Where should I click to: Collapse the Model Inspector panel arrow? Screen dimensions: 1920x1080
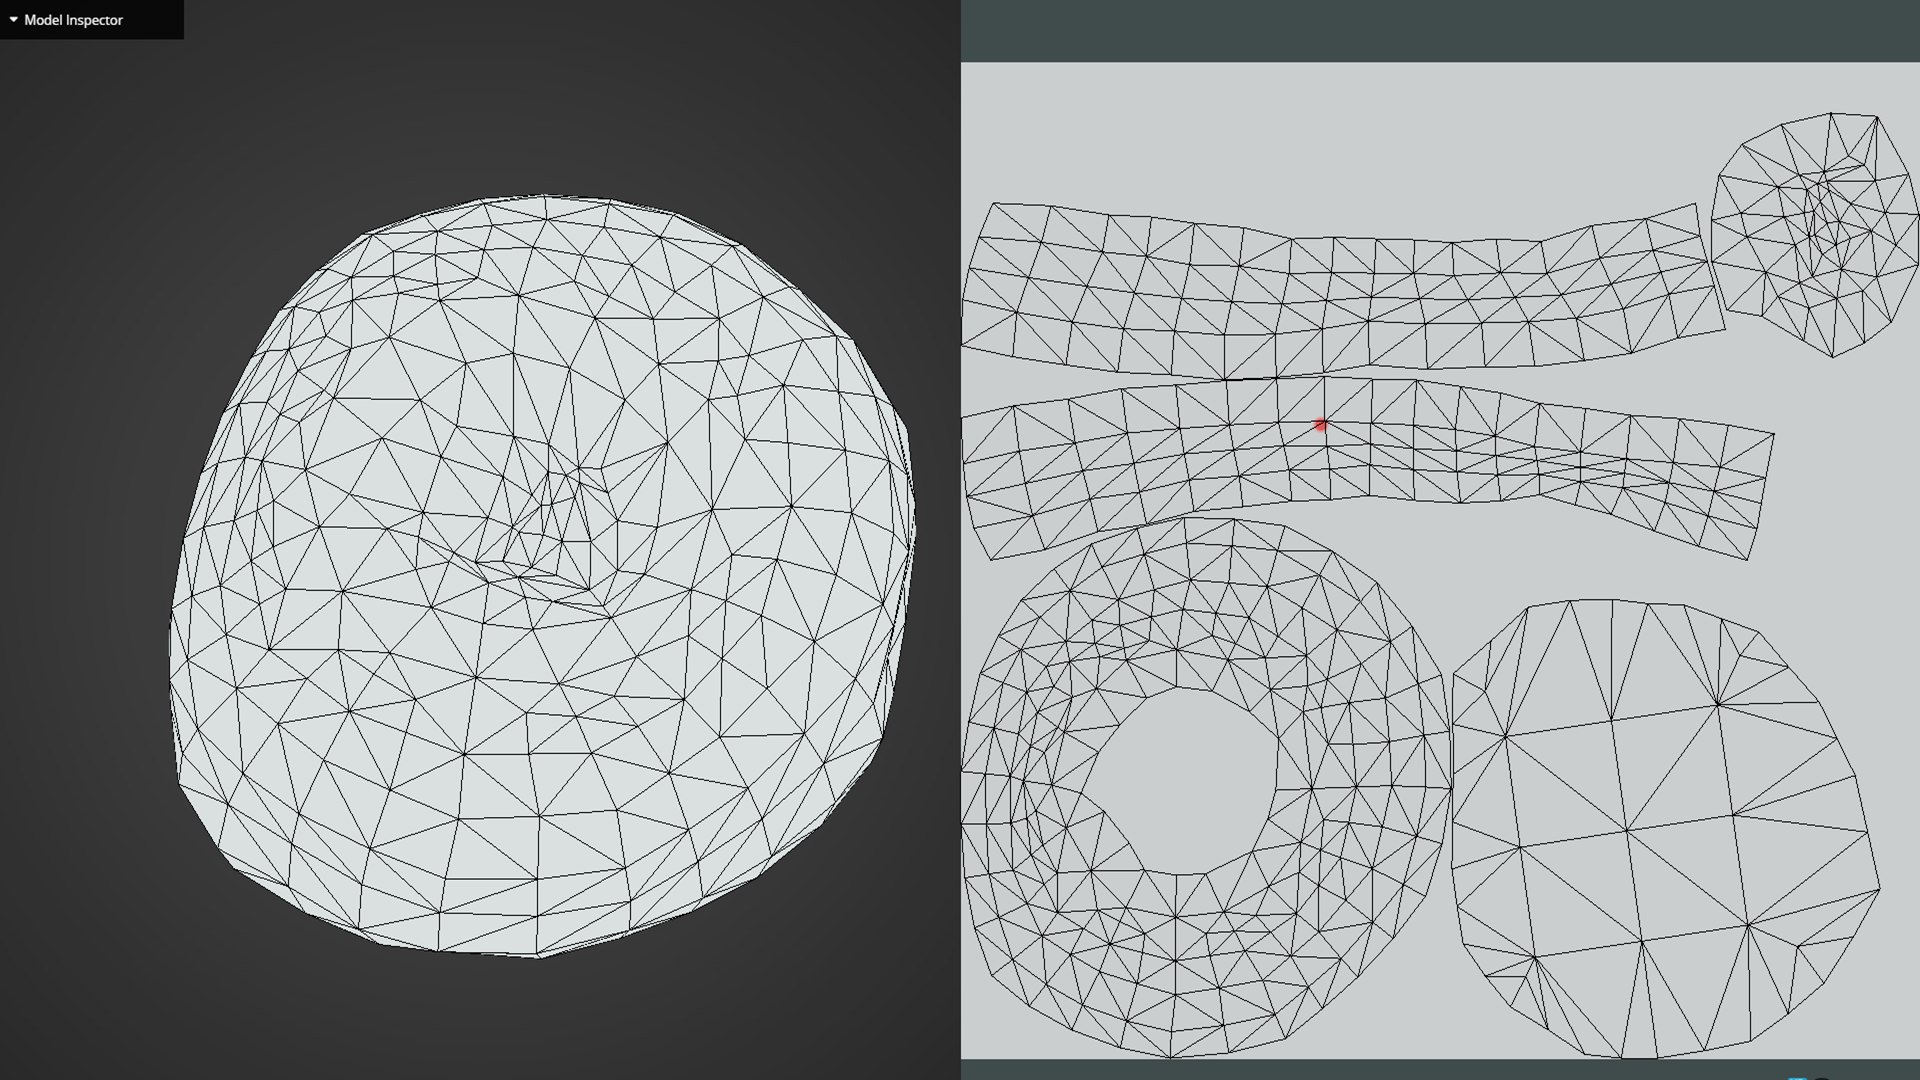click(x=13, y=19)
